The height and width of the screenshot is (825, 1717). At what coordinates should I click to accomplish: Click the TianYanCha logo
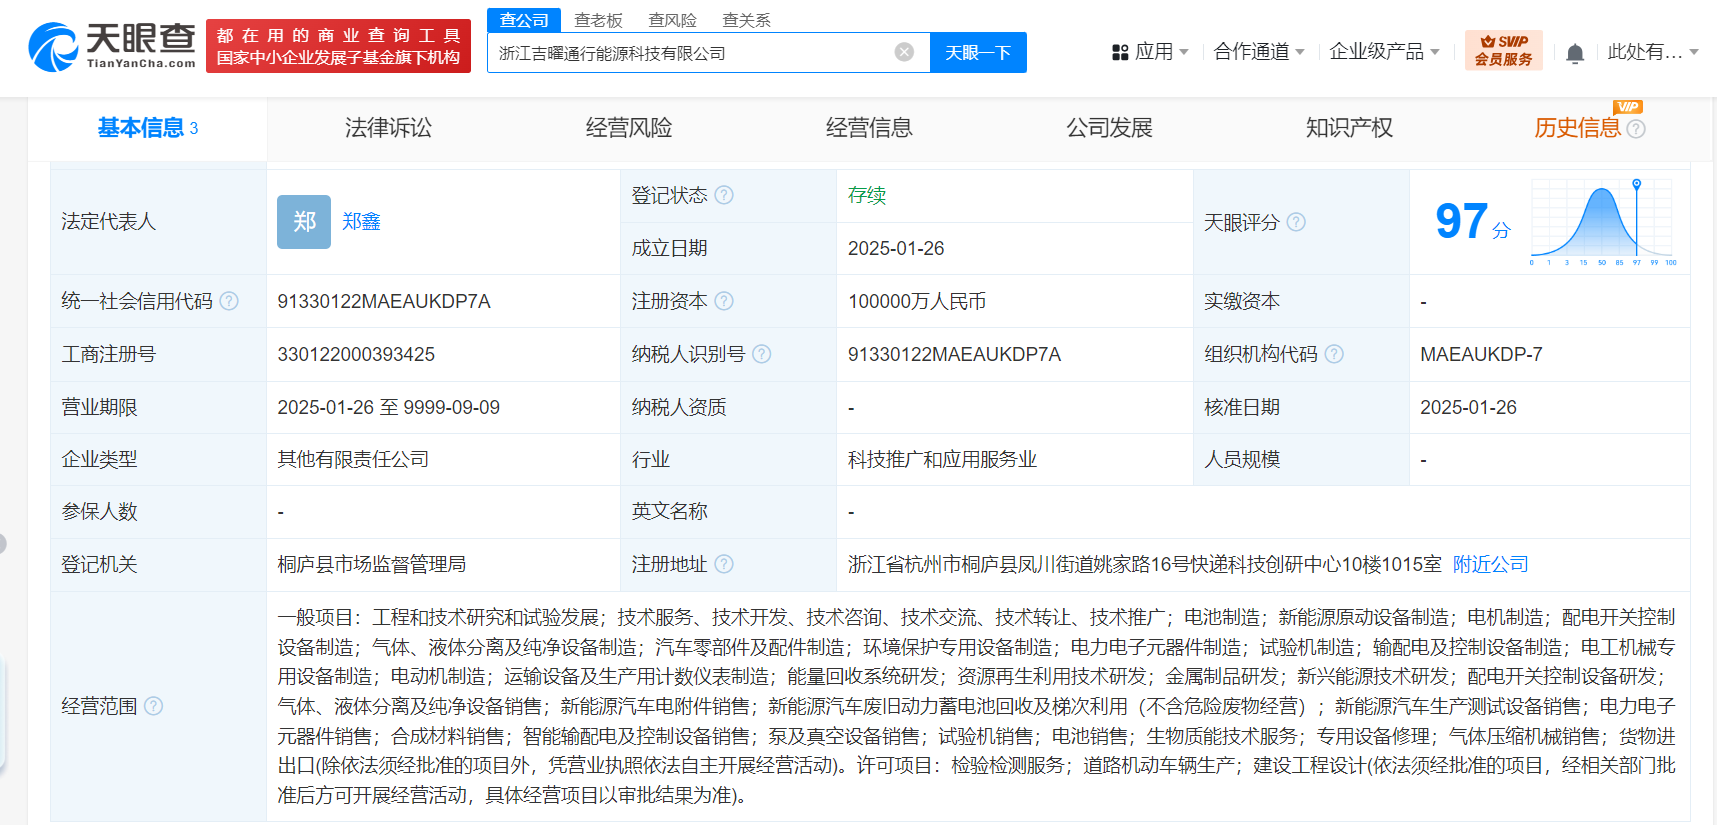(112, 46)
